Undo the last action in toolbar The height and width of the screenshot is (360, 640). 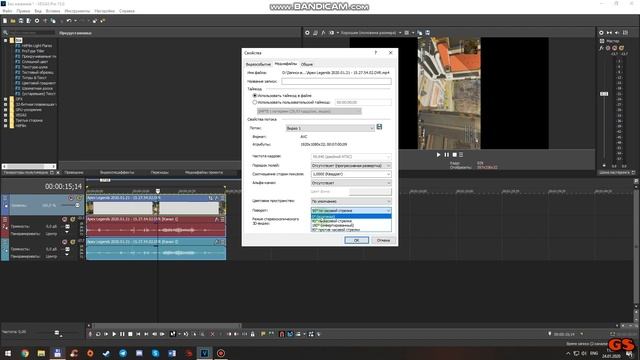point(69,20)
